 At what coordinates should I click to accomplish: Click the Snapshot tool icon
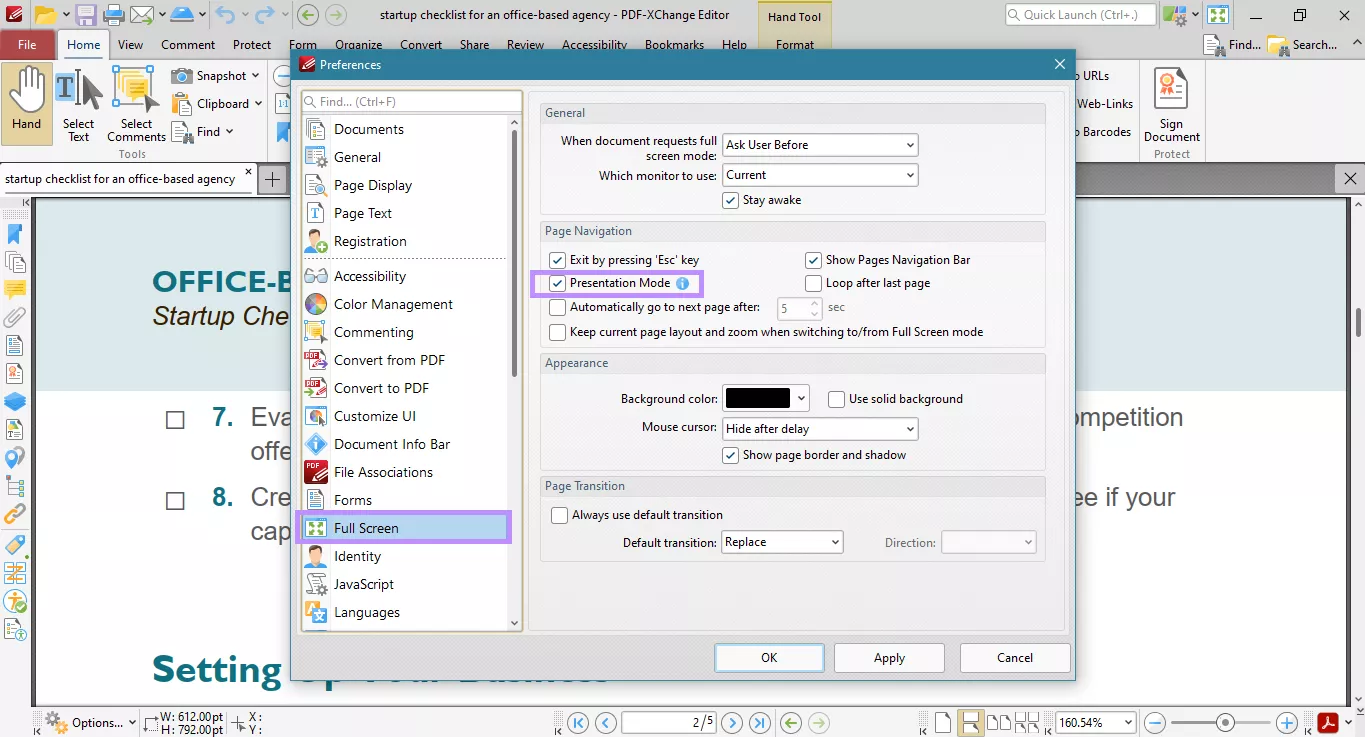183,75
